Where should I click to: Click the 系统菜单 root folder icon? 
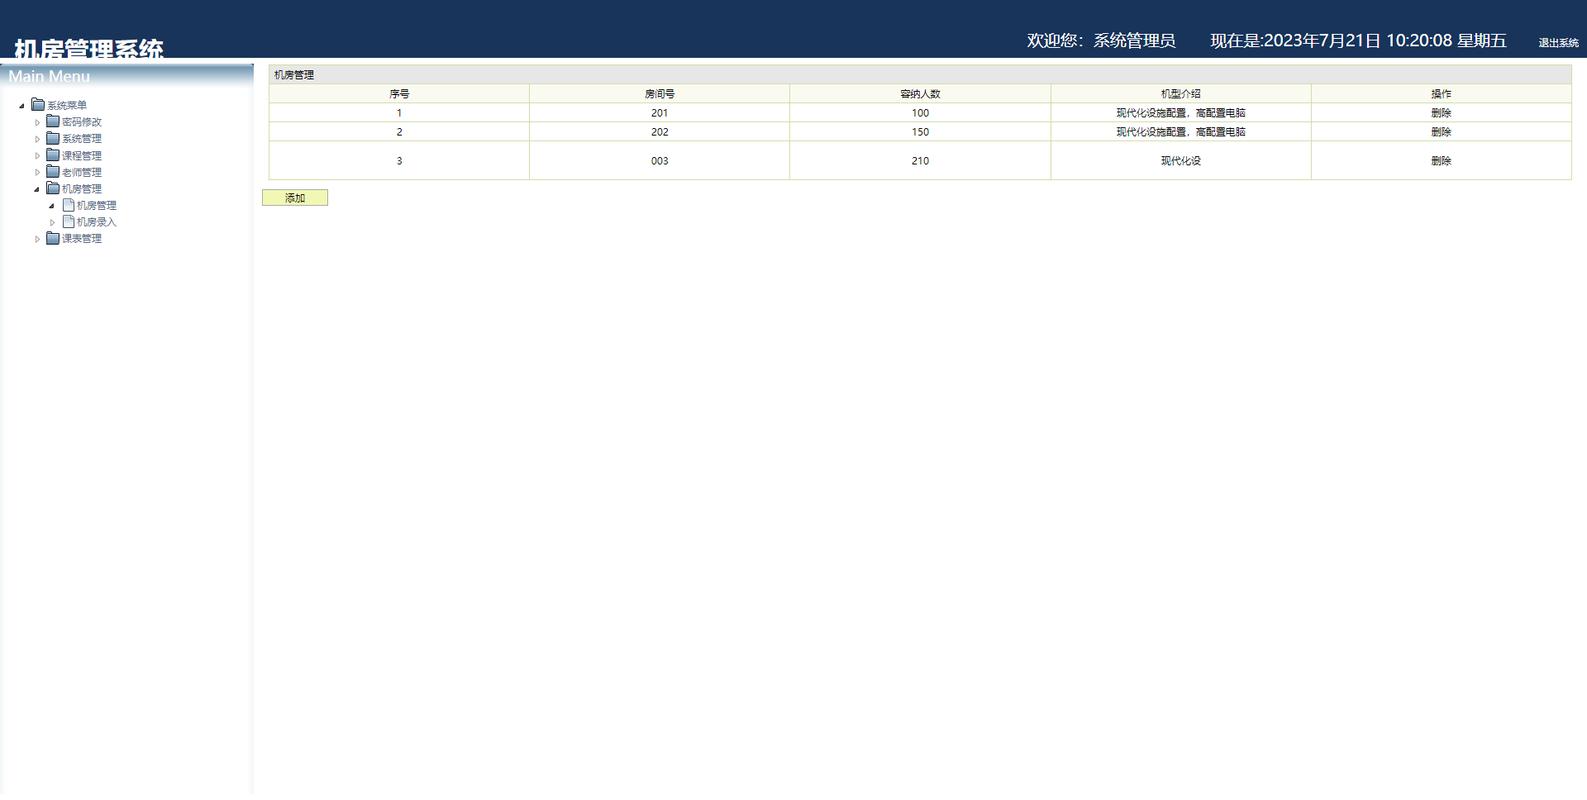pyautogui.click(x=38, y=105)
